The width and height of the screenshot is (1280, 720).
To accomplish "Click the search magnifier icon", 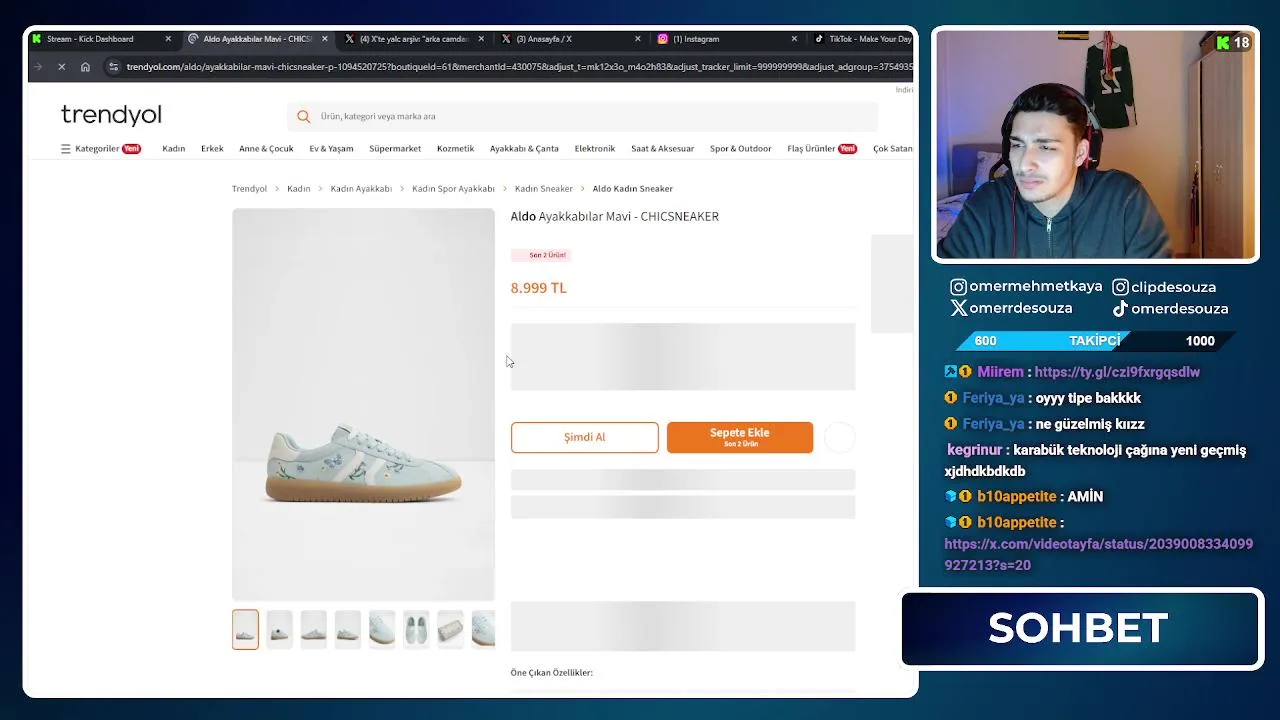I will tap(304, 116).
